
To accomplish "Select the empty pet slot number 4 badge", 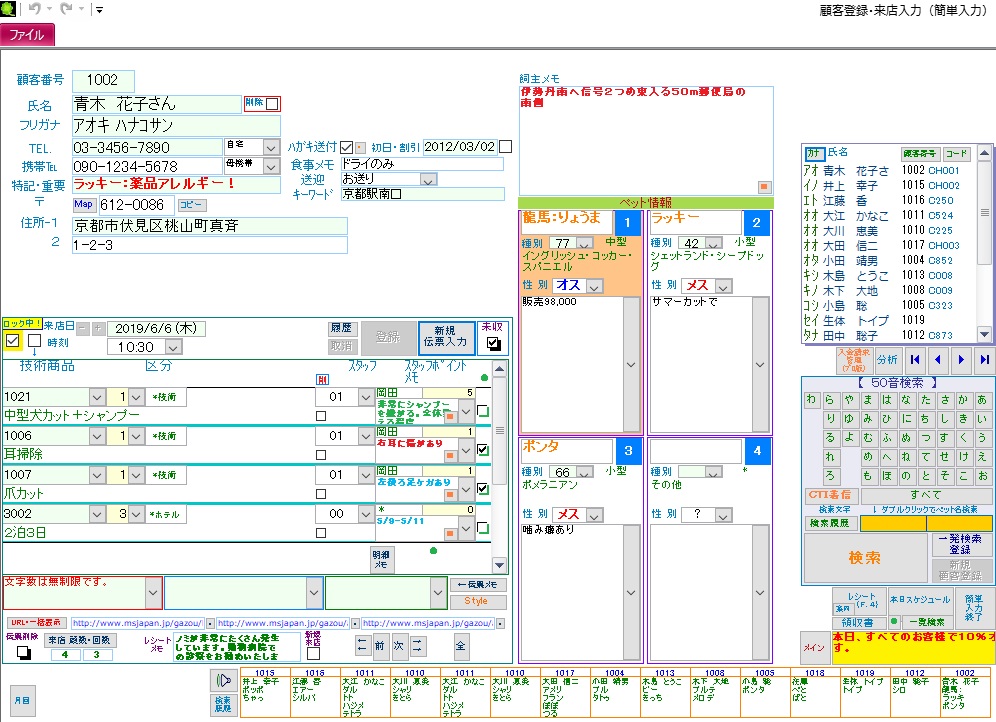I will pyautogui.click(x=757, y=451).
